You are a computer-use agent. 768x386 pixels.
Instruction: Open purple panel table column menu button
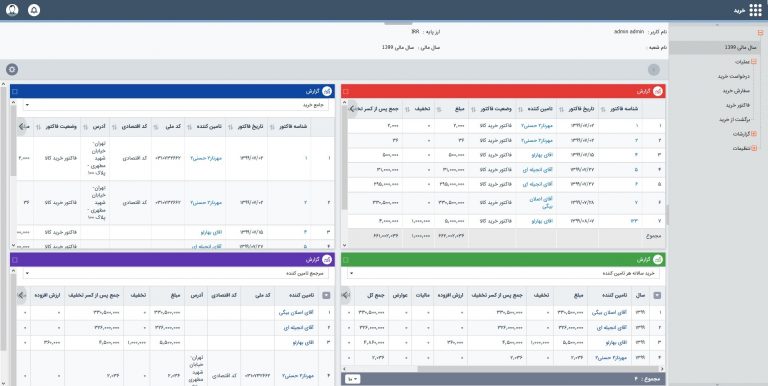326,295
